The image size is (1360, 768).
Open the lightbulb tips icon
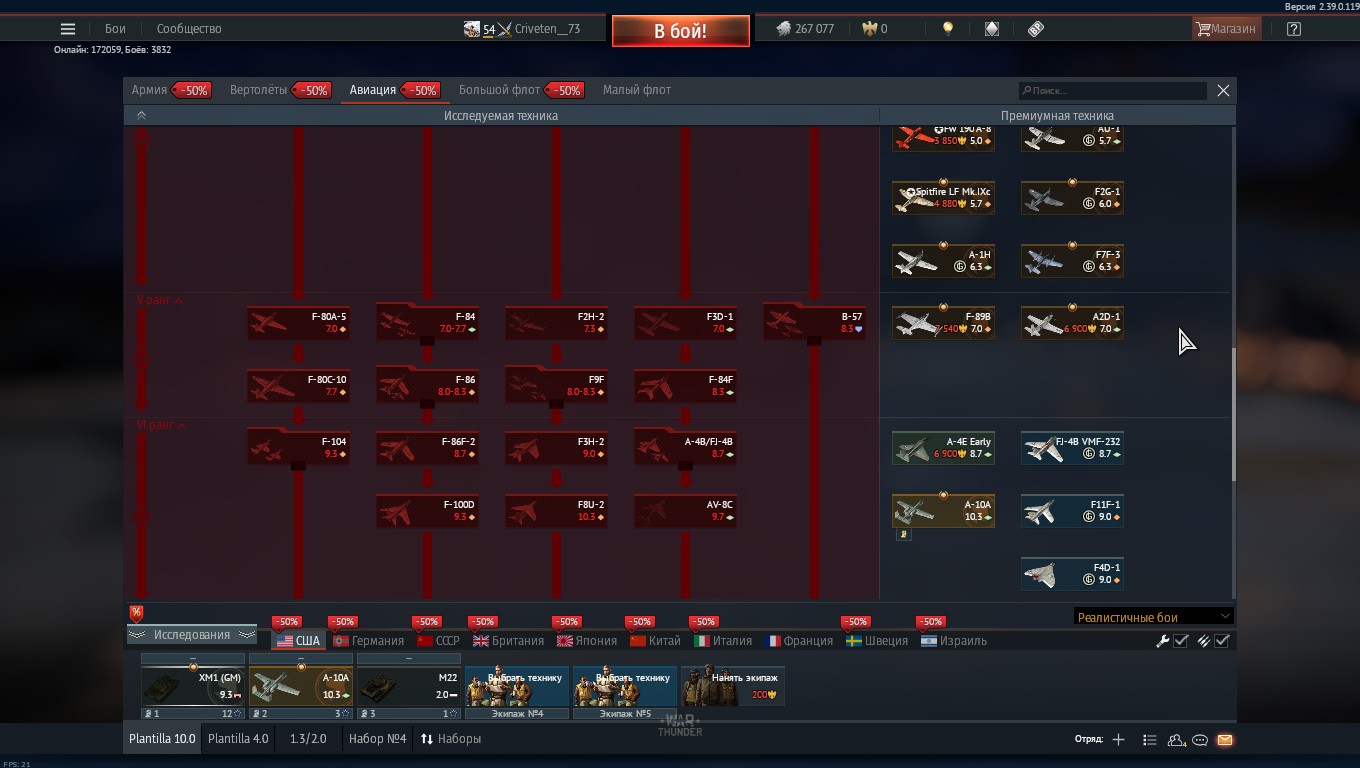pyautogui.click(x=948, y=29)
